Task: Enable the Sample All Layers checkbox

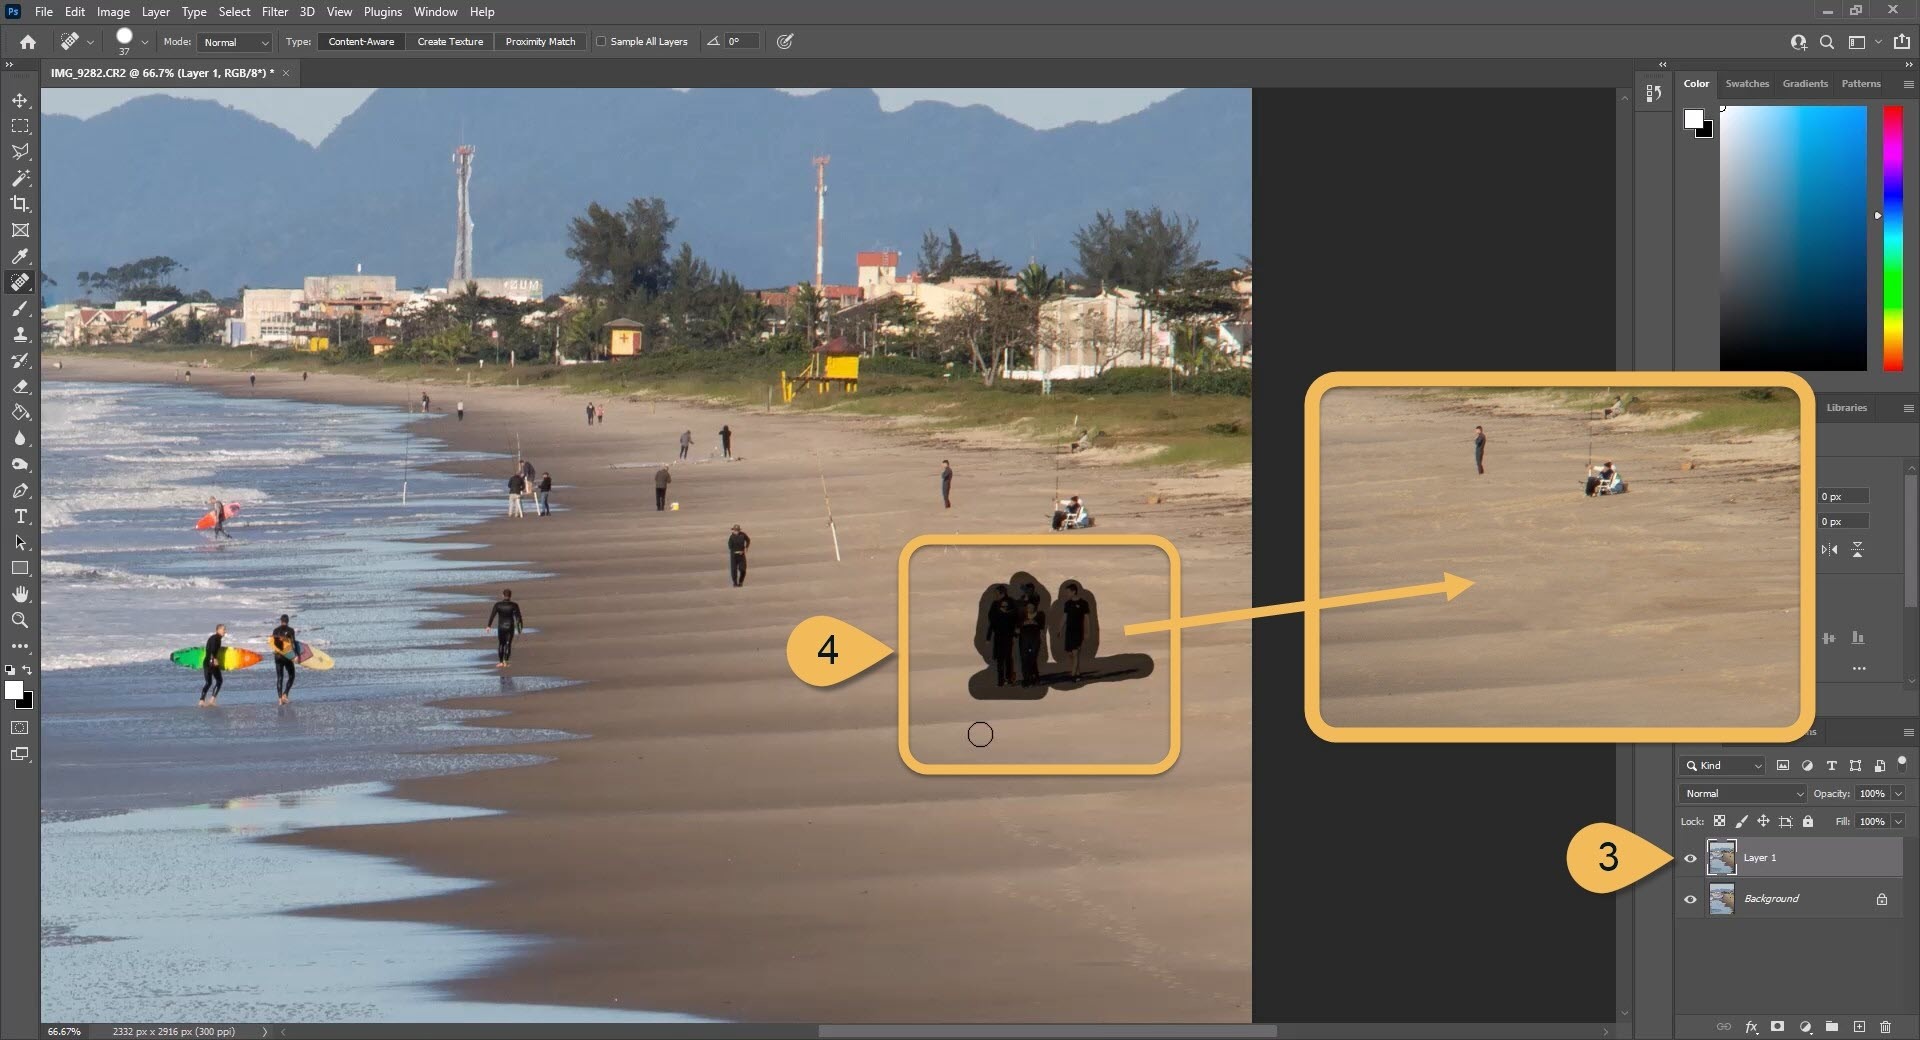Action: 601,42
